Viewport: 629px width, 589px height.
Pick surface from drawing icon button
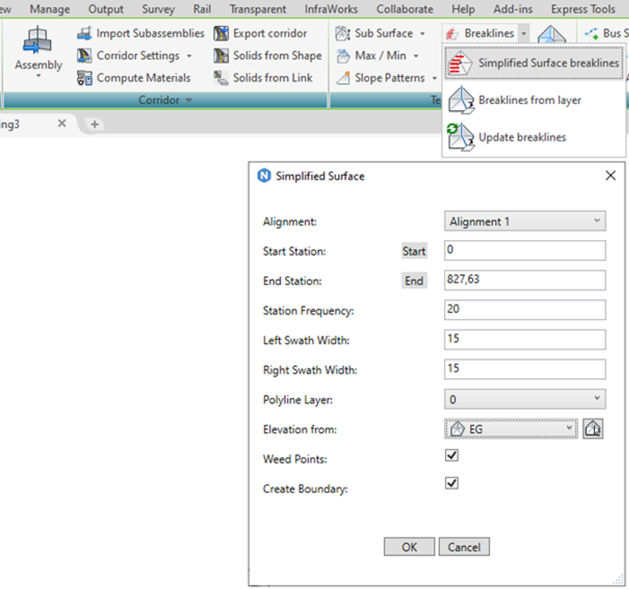(592, 429)
